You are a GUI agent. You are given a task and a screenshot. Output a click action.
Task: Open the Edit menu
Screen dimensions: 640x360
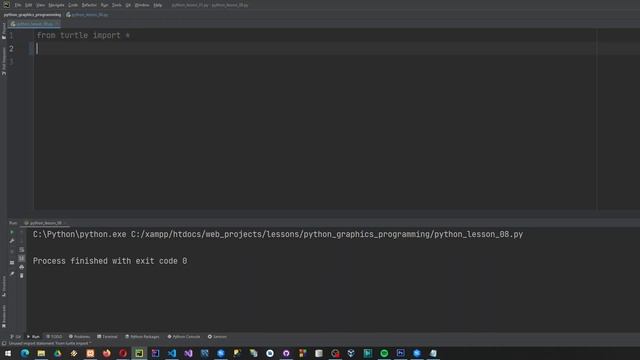(29, 5)
